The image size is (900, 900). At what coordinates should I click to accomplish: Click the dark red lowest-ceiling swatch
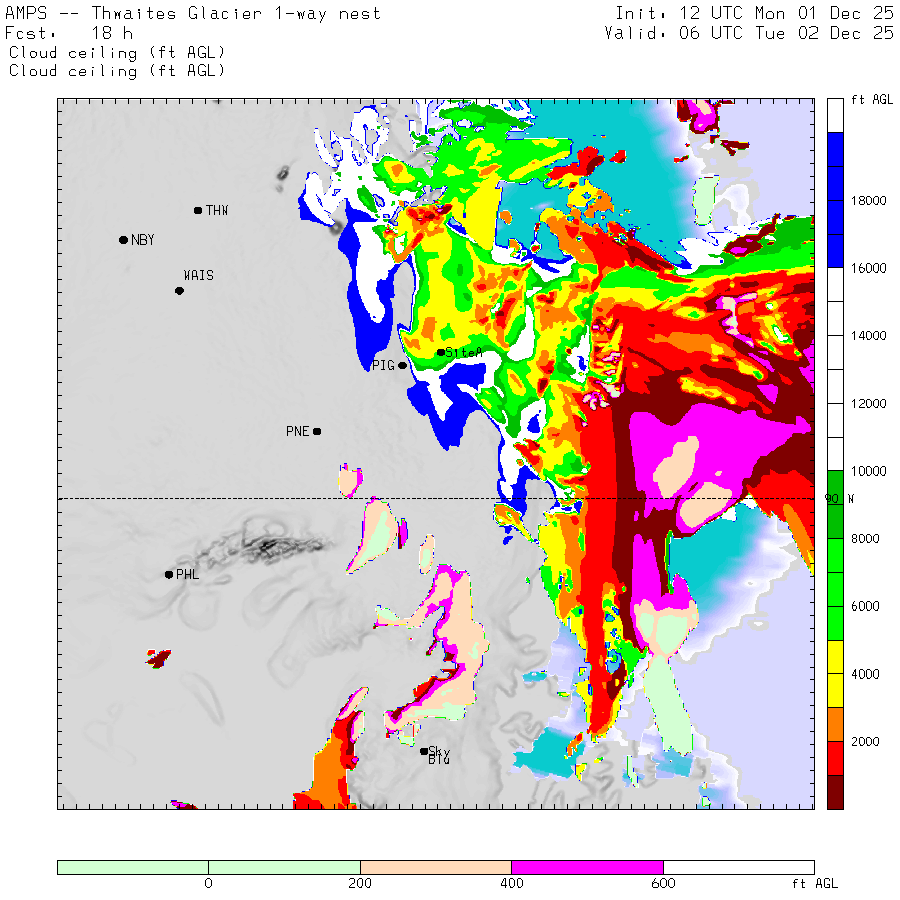pyautogui.click(x=835, y=792)
